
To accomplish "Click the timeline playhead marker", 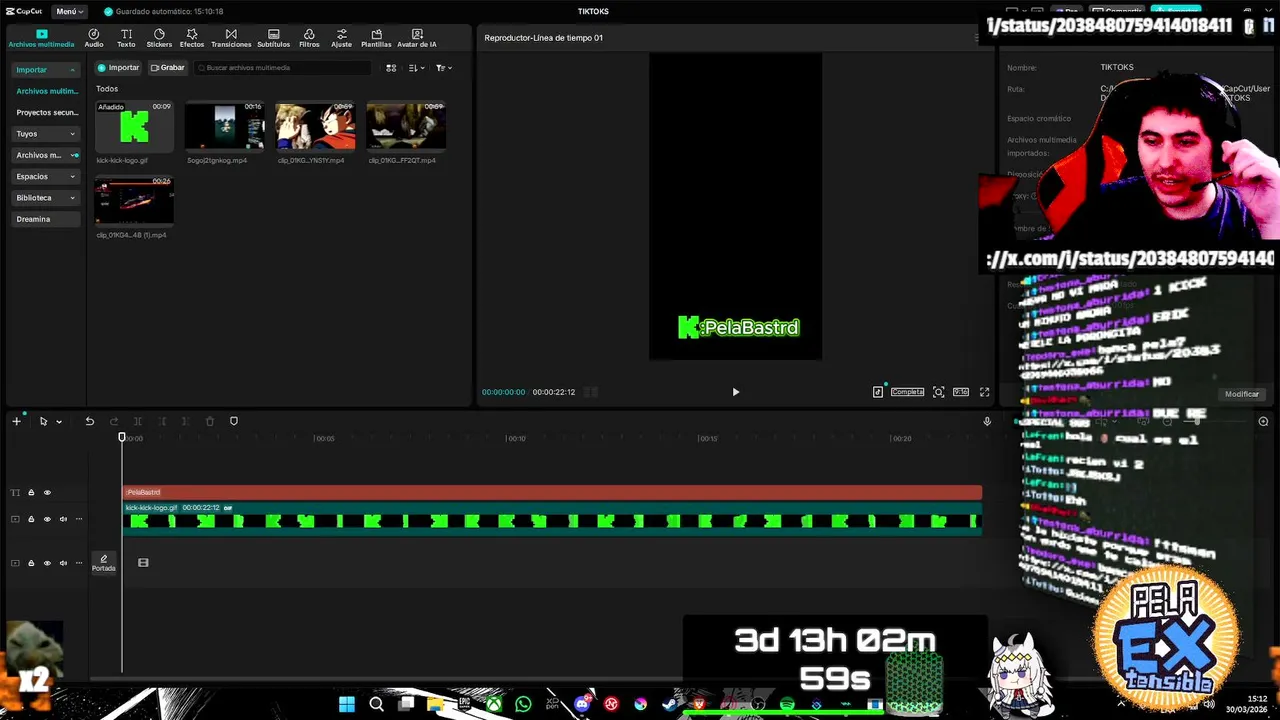I will point(122,437).
